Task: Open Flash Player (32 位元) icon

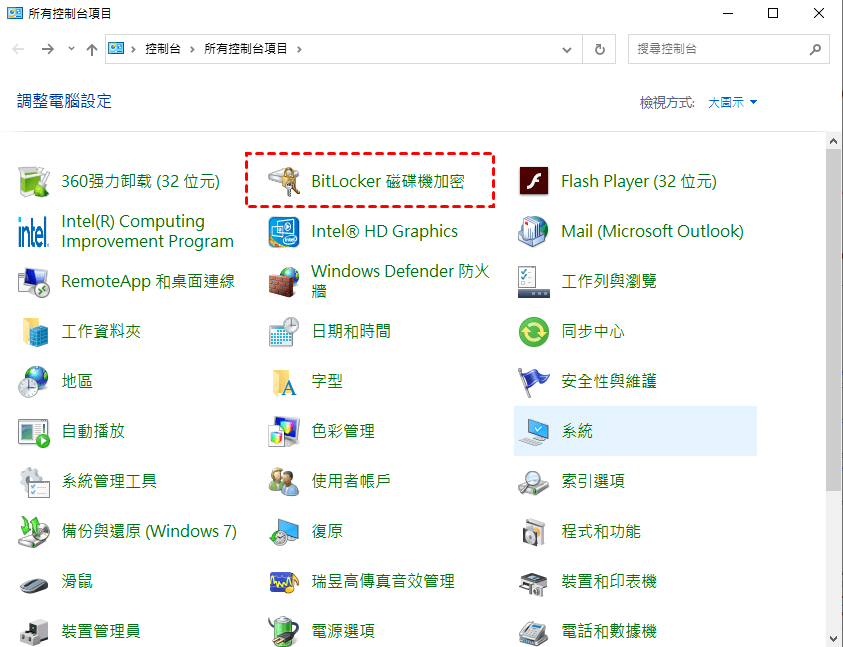Action: pyautogui.click(x=533, y=181)
